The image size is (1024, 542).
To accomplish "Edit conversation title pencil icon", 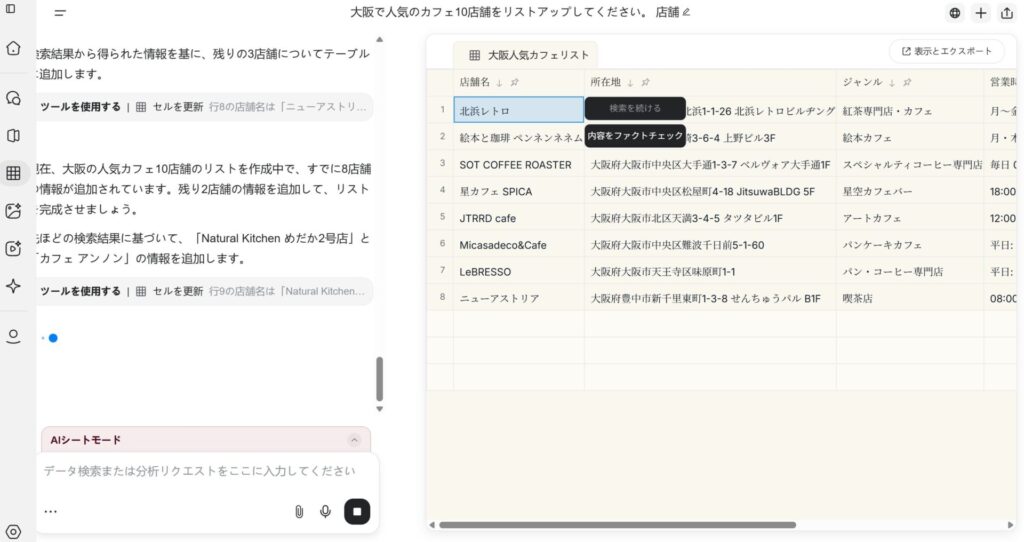I will 686,12.
